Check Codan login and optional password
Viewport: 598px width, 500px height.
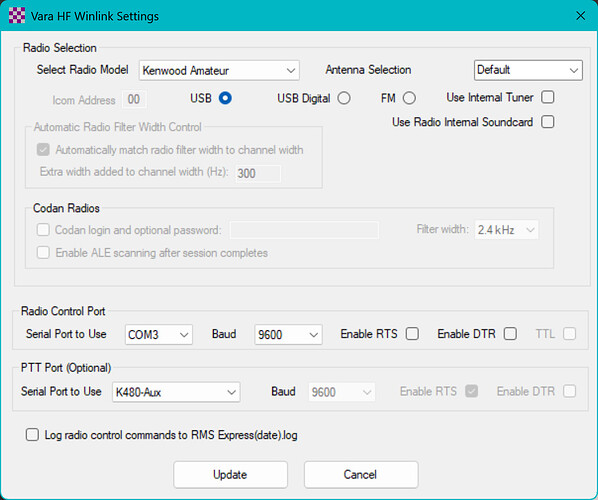43,230
